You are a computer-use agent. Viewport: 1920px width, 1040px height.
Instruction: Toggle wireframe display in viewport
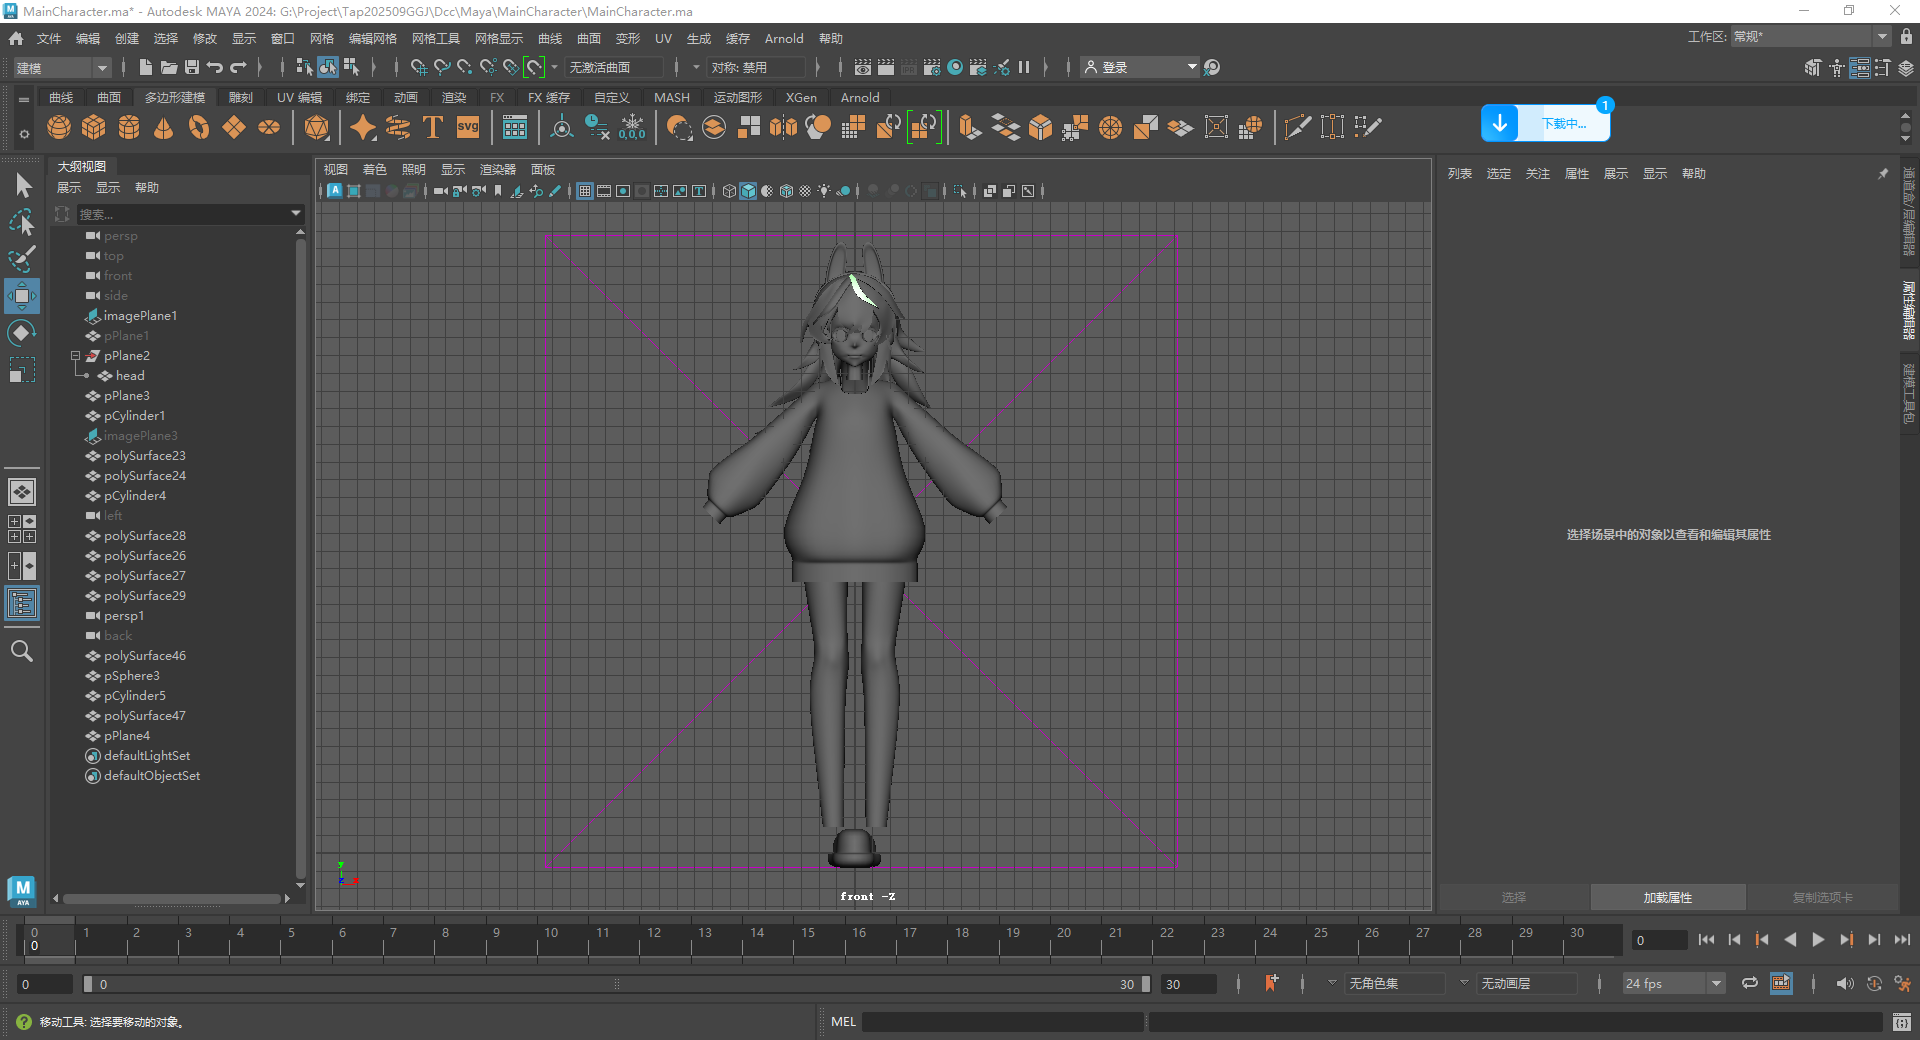(x=729, y=191)
